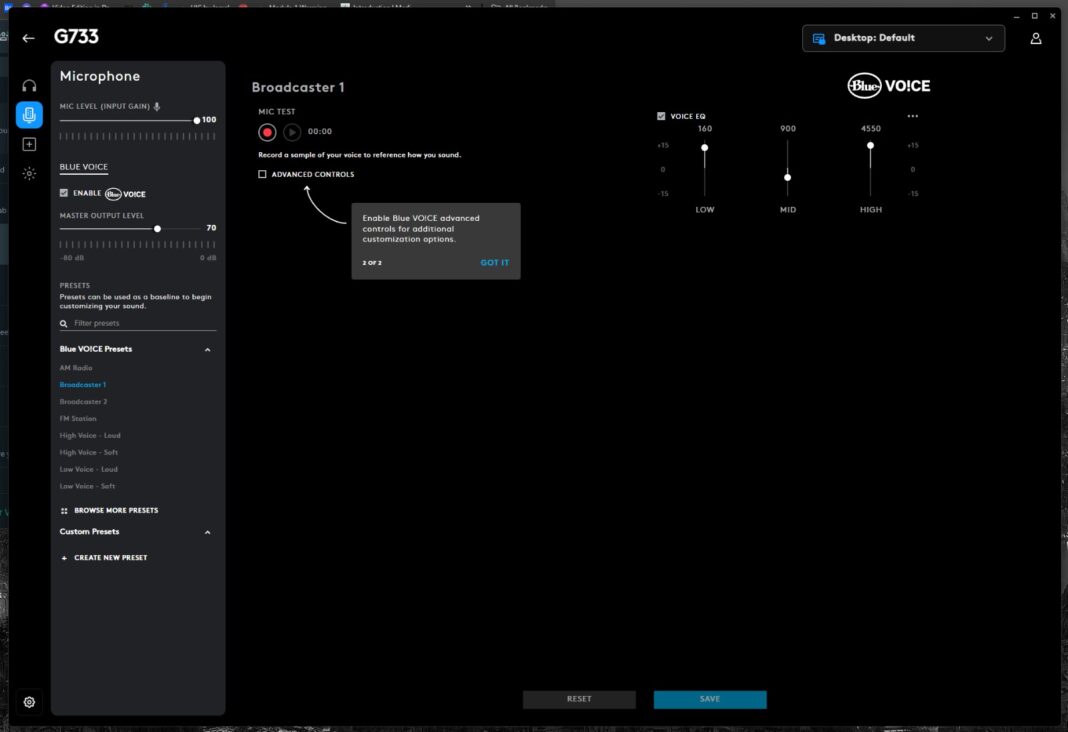Click Got It on the tooltip
1068x732 pixels.
494,263
